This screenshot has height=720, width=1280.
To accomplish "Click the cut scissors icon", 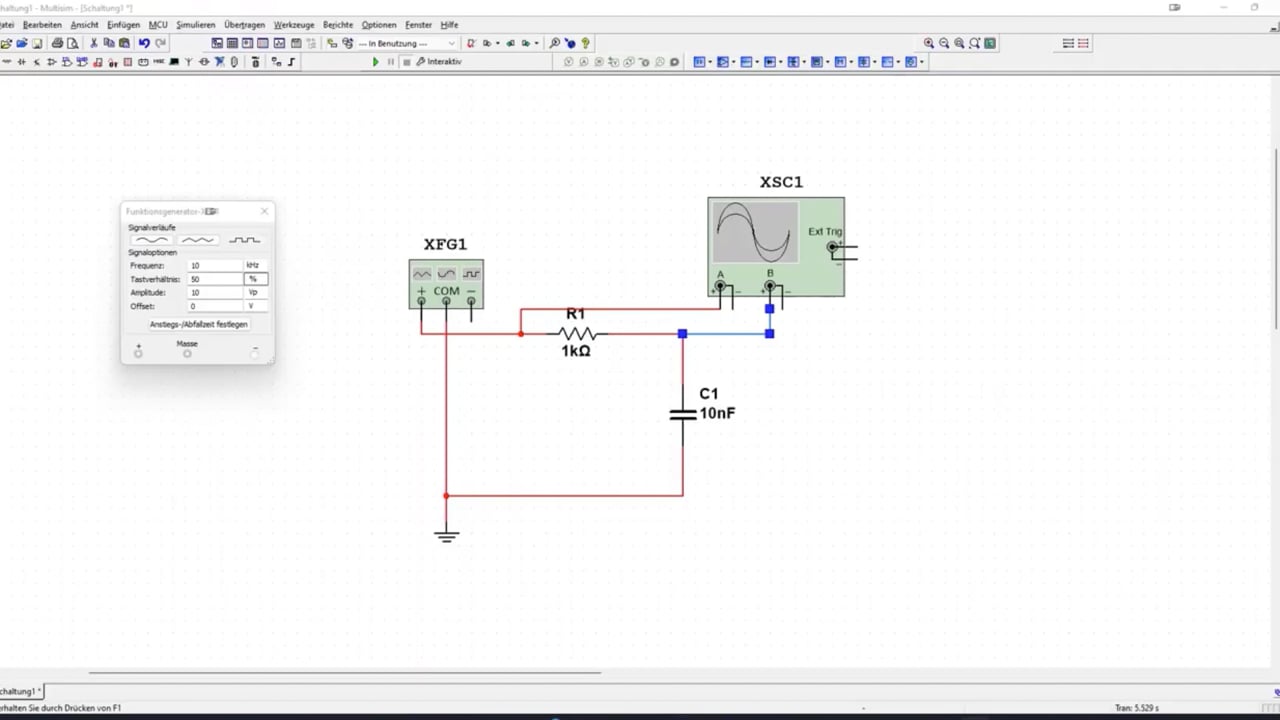I will coord(94,43).
